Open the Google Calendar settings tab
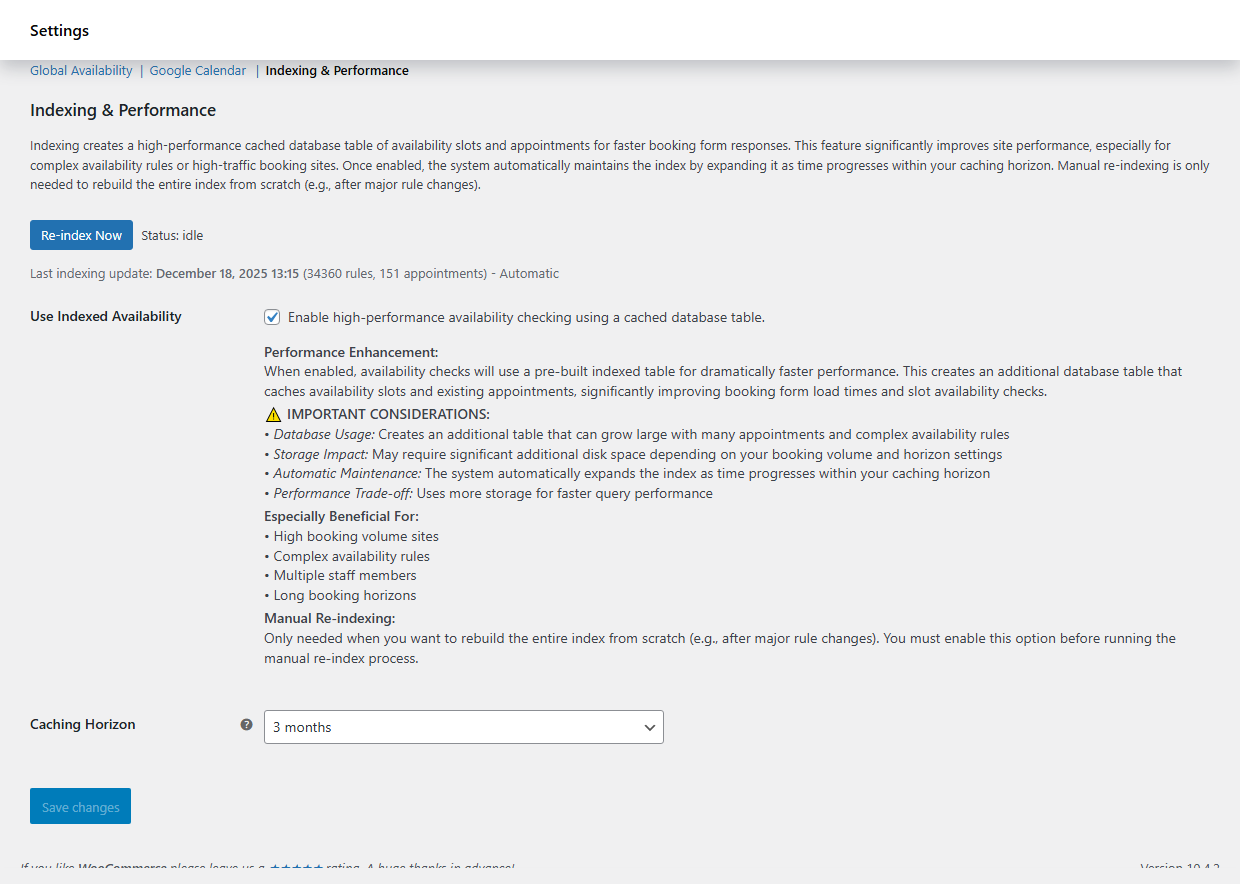Image resolution: width=1240 pixels, height=884 pixels. click(197, 70)
